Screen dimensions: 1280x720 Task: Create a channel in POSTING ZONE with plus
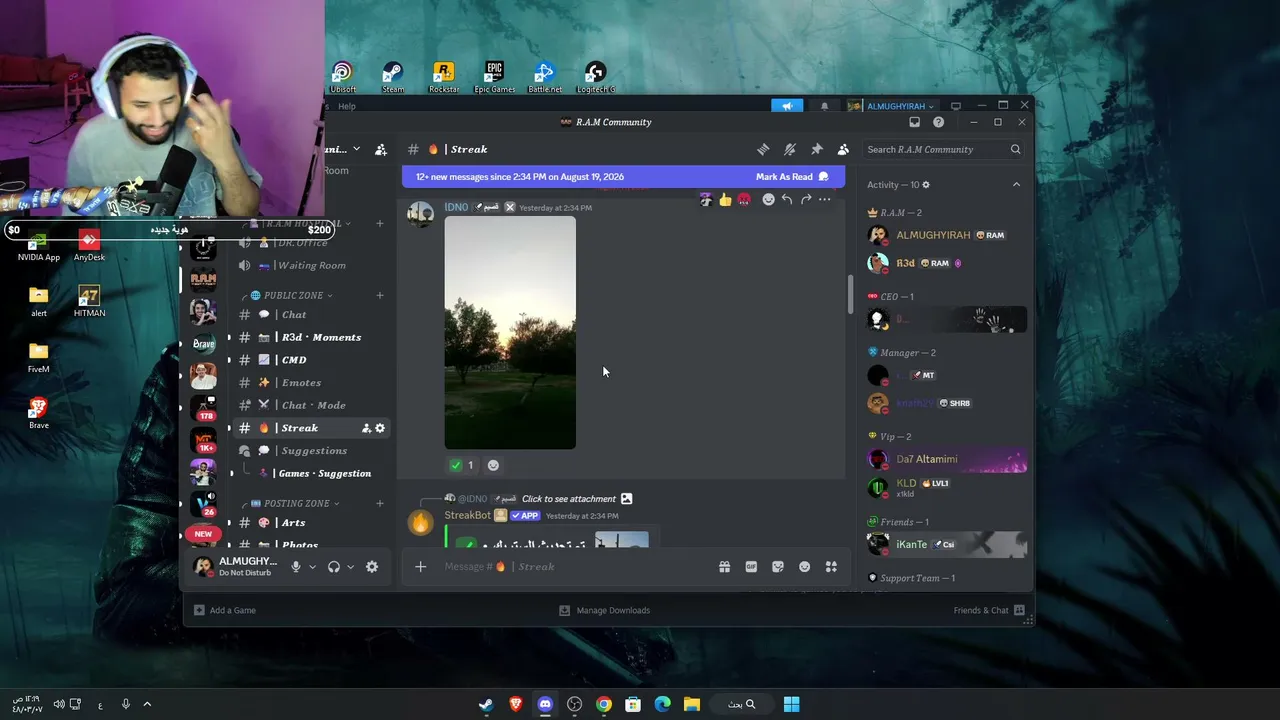(x=380, y=504)
